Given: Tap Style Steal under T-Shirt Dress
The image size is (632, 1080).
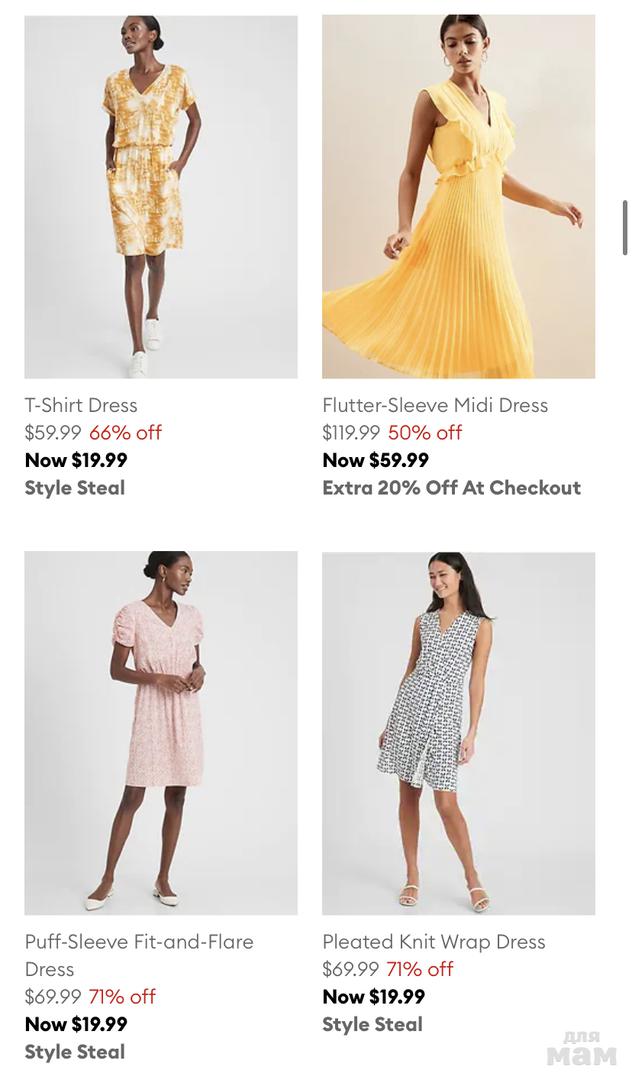Looking at the screenshot, I should coord(75,488).
